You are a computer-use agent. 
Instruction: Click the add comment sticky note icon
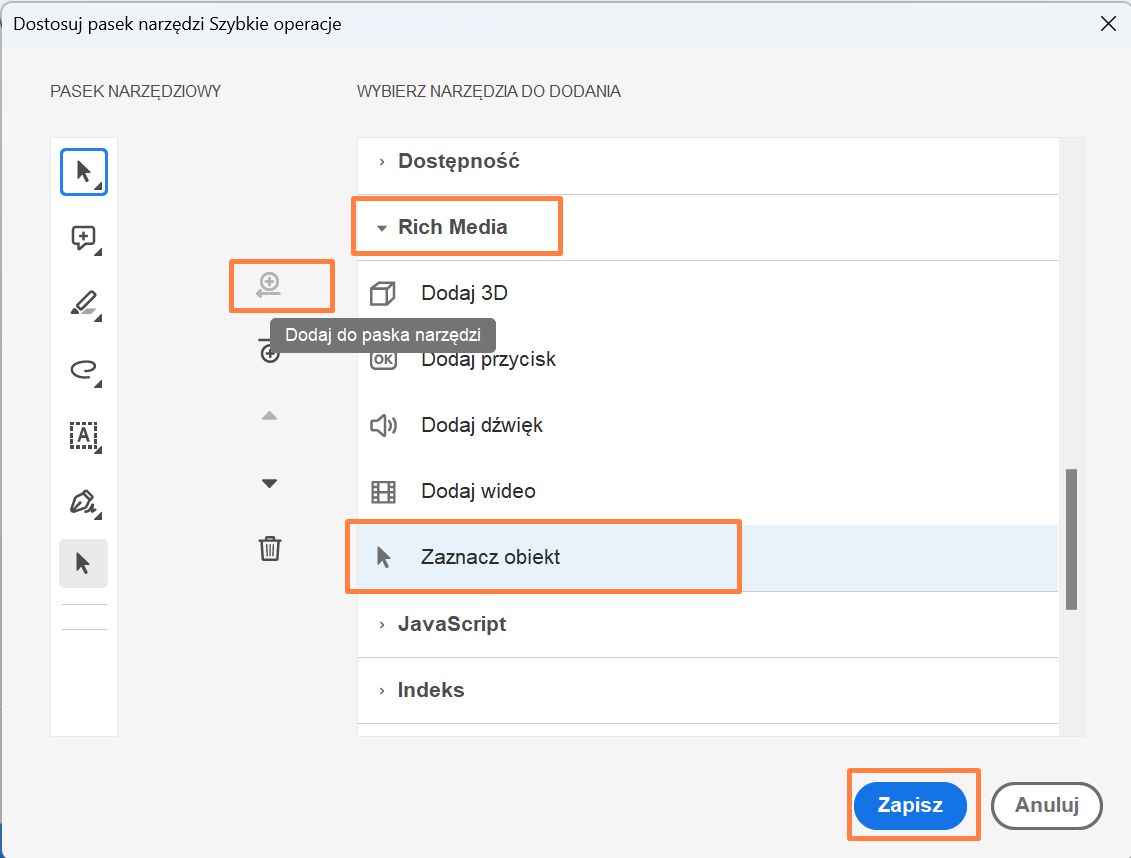[84, 238]
